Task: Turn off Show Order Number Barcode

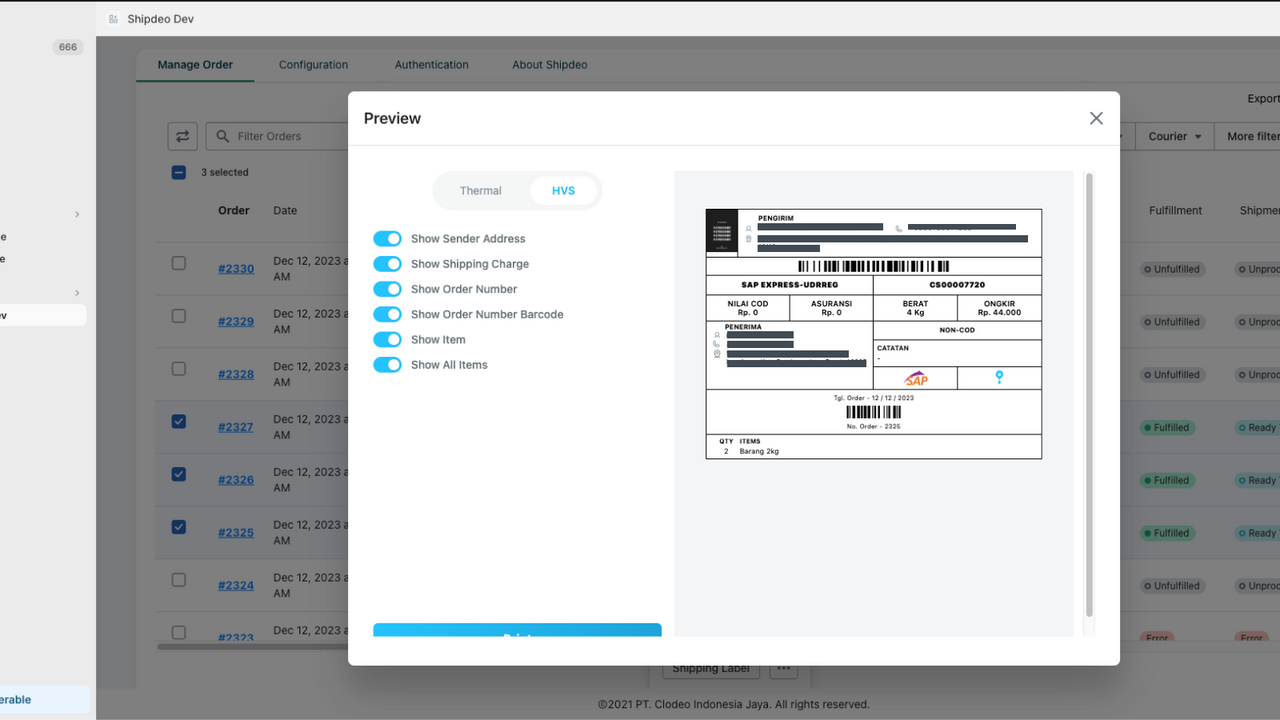Action: (x=387, y=314)
